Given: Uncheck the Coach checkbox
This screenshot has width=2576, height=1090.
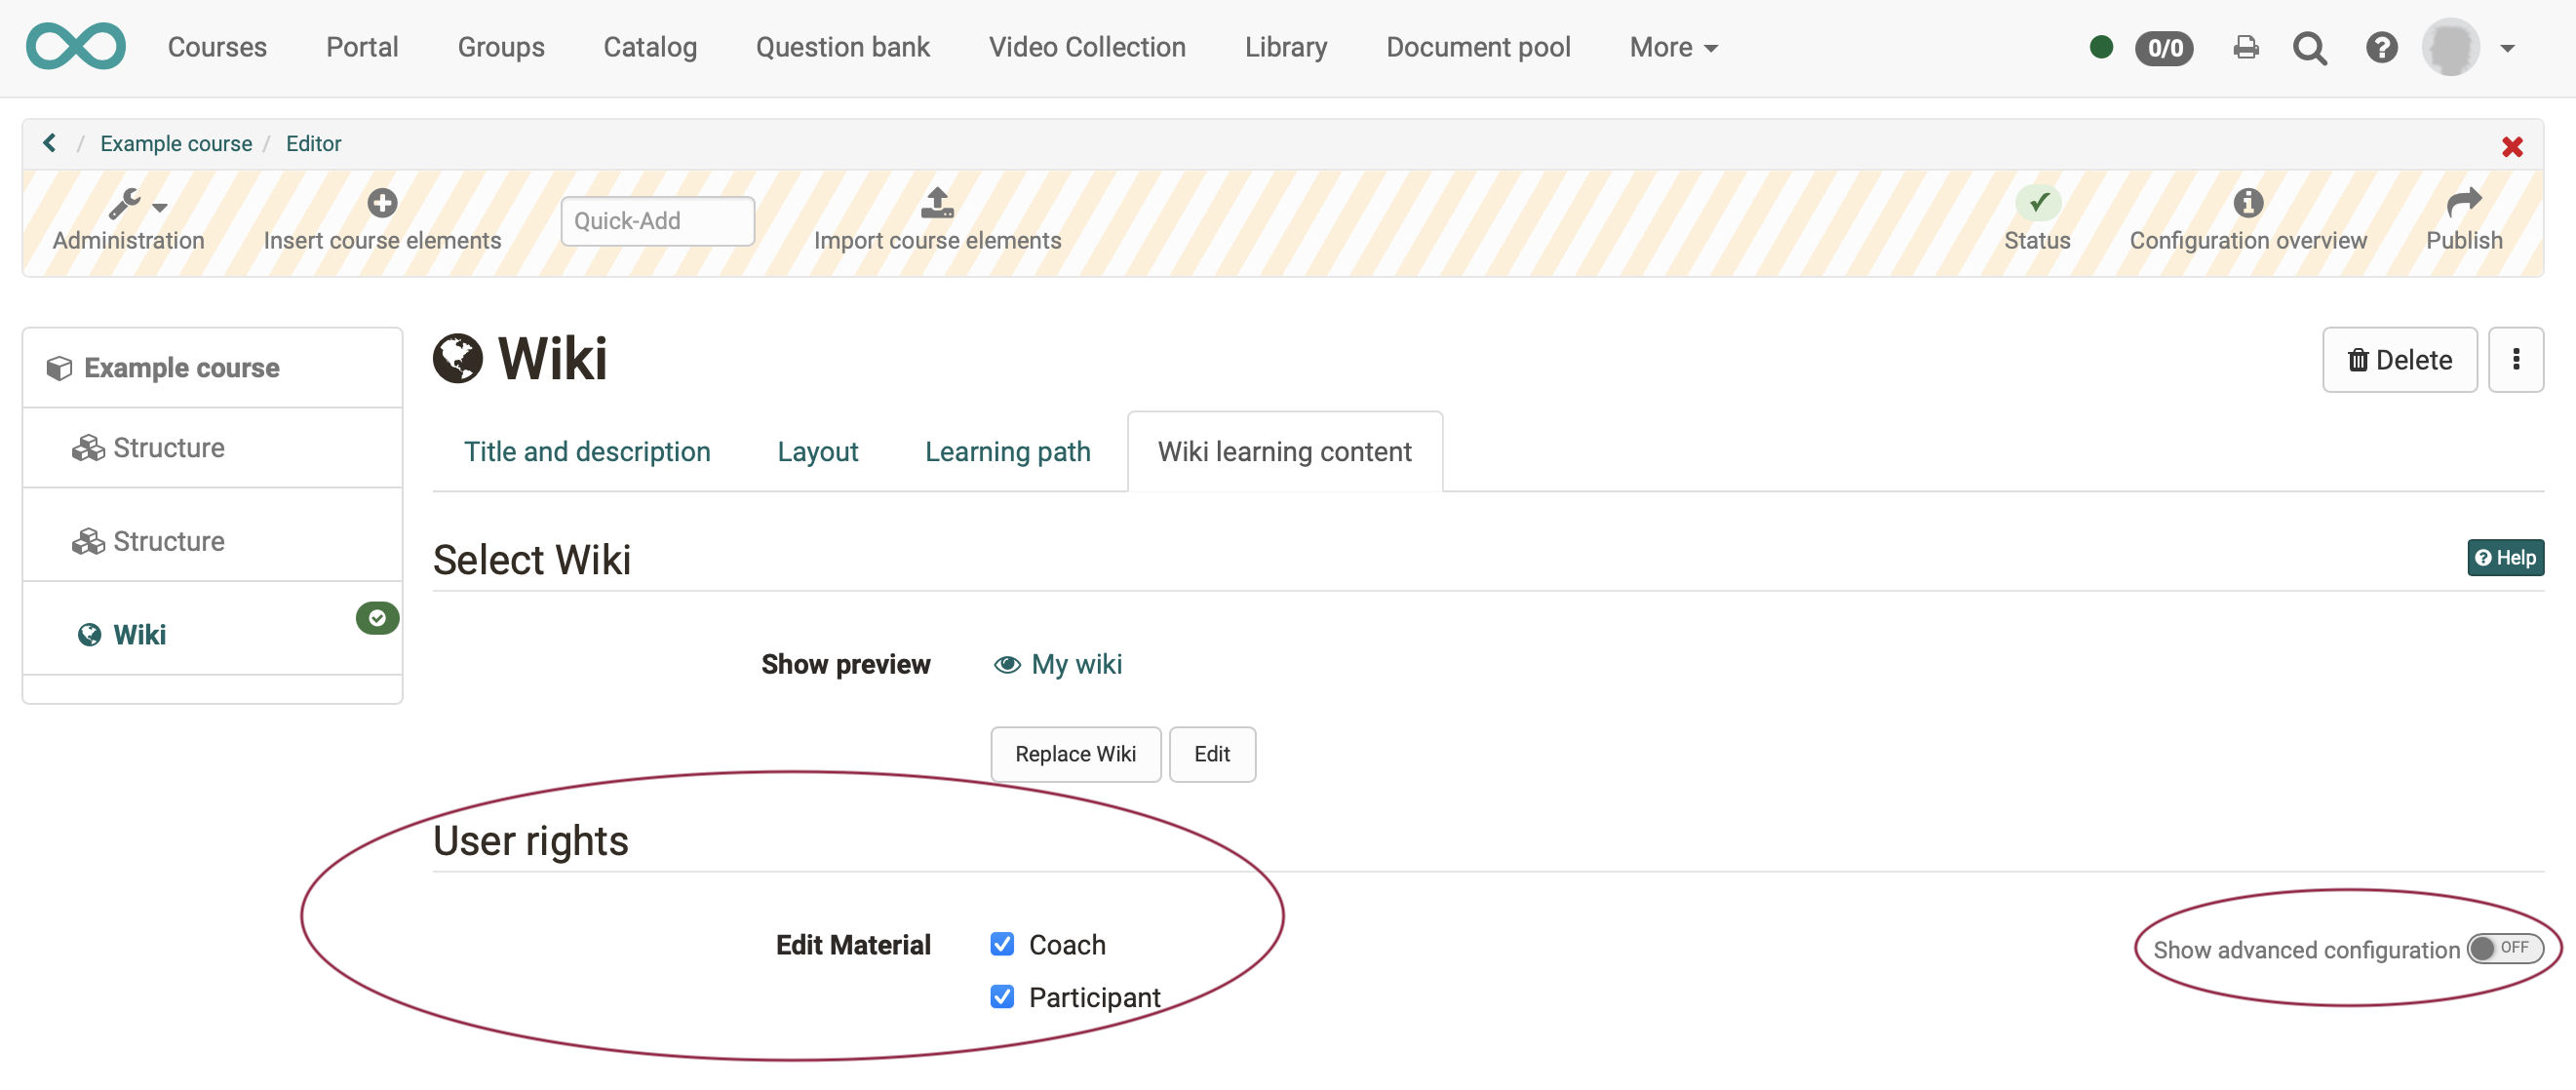Looking at the screenshot, I should point(1002,944).
